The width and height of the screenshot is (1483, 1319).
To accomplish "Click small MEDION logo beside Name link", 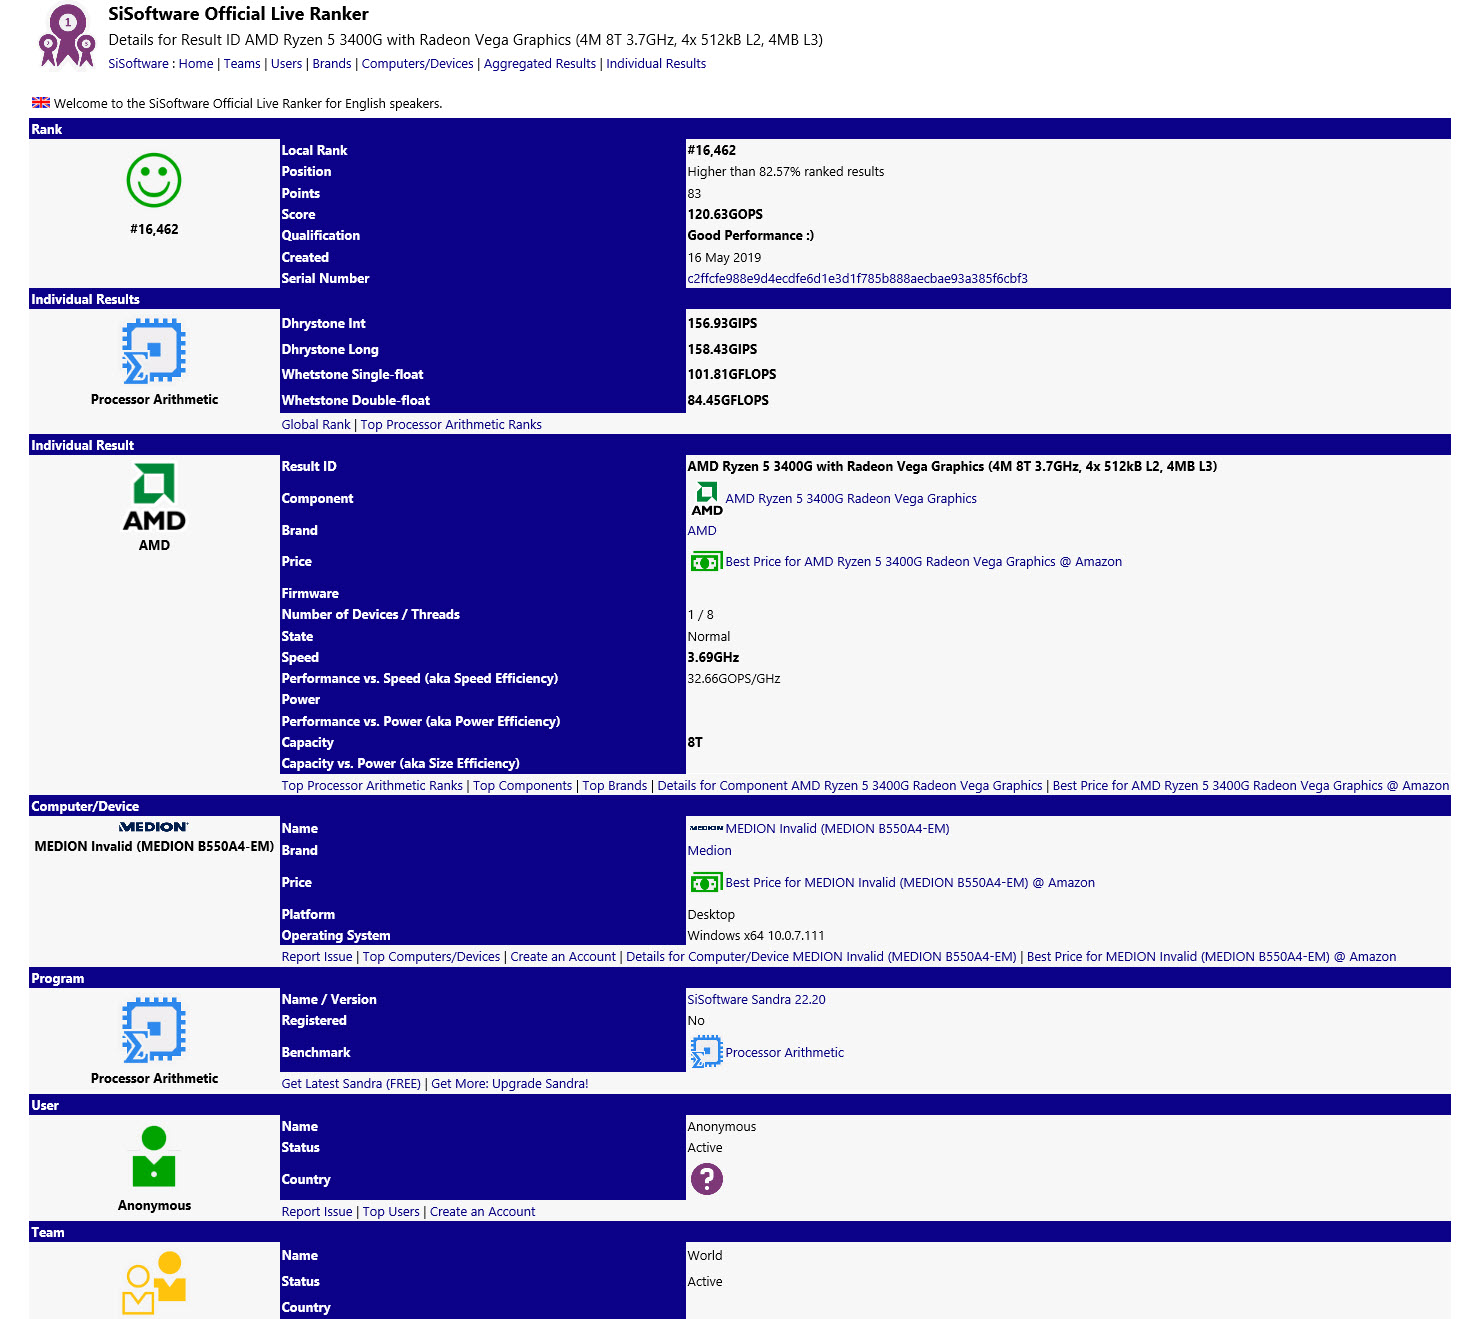I will click(x=706, y=828).
